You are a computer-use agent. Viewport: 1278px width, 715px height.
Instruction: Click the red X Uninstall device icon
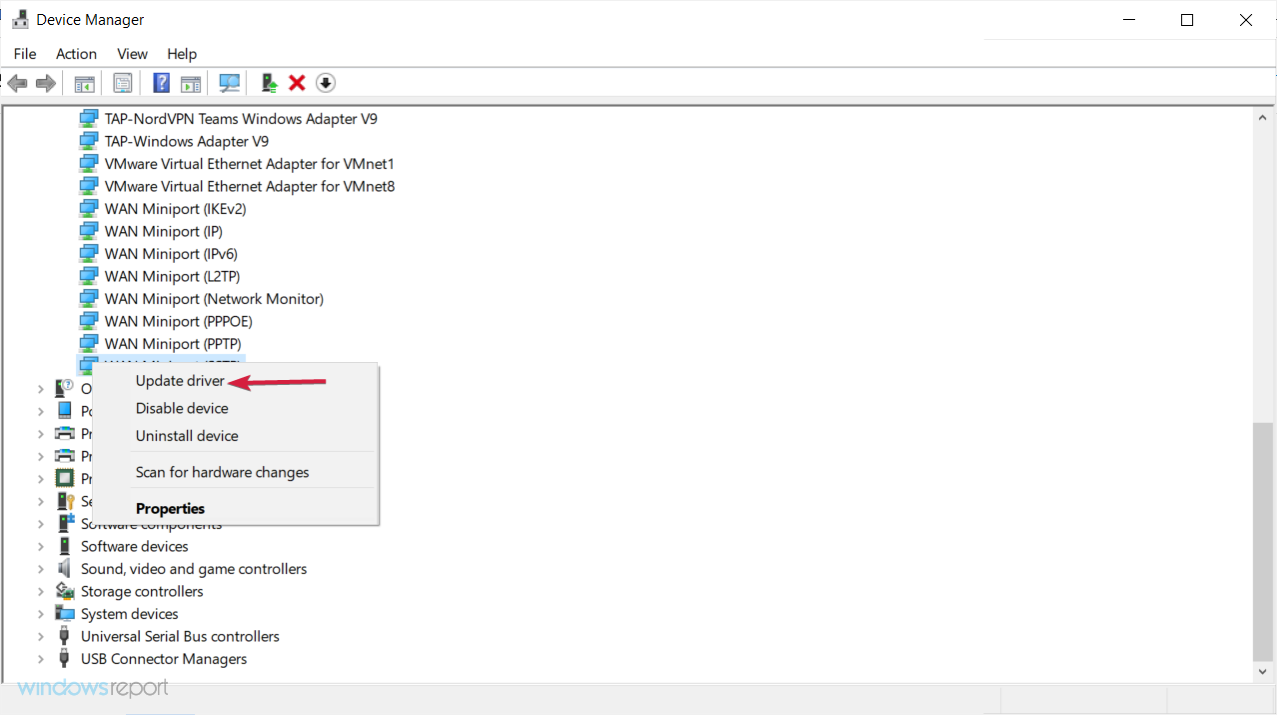(x=297, y=83)
